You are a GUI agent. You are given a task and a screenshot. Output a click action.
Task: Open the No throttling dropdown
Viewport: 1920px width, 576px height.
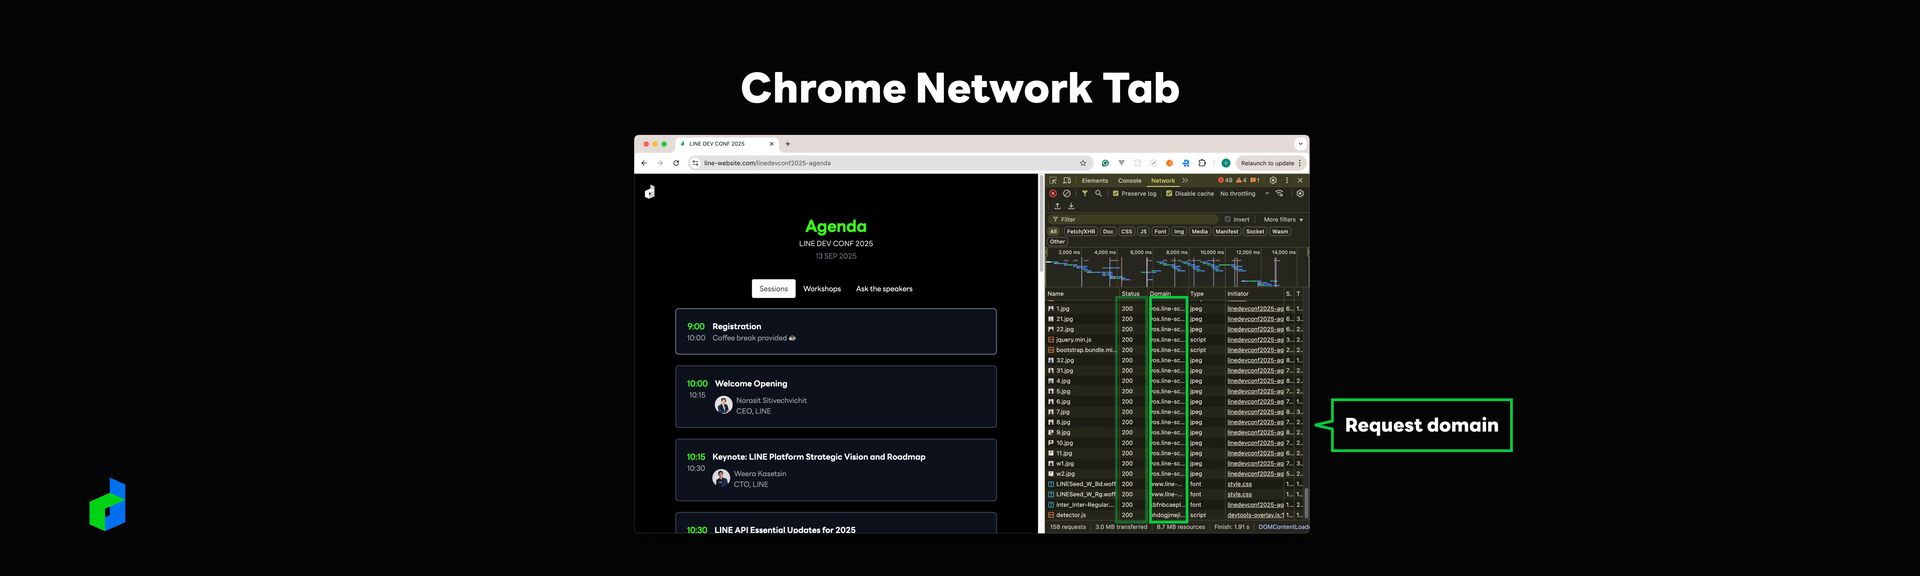(x=1244, y=193)
